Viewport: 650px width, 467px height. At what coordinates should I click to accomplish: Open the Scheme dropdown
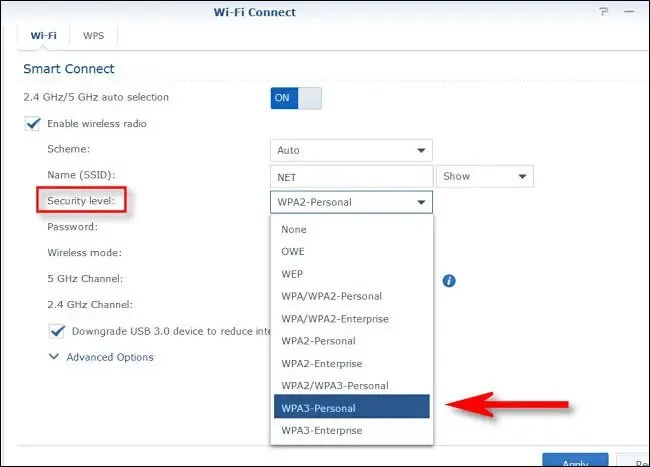(351, 150)
